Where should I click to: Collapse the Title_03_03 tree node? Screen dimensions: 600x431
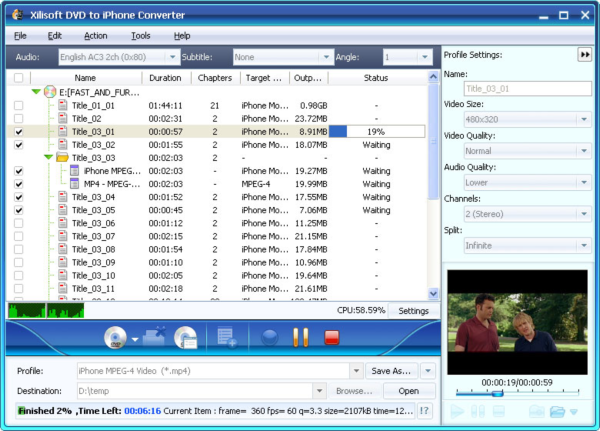pyautogui.click(x=47, y=157)
